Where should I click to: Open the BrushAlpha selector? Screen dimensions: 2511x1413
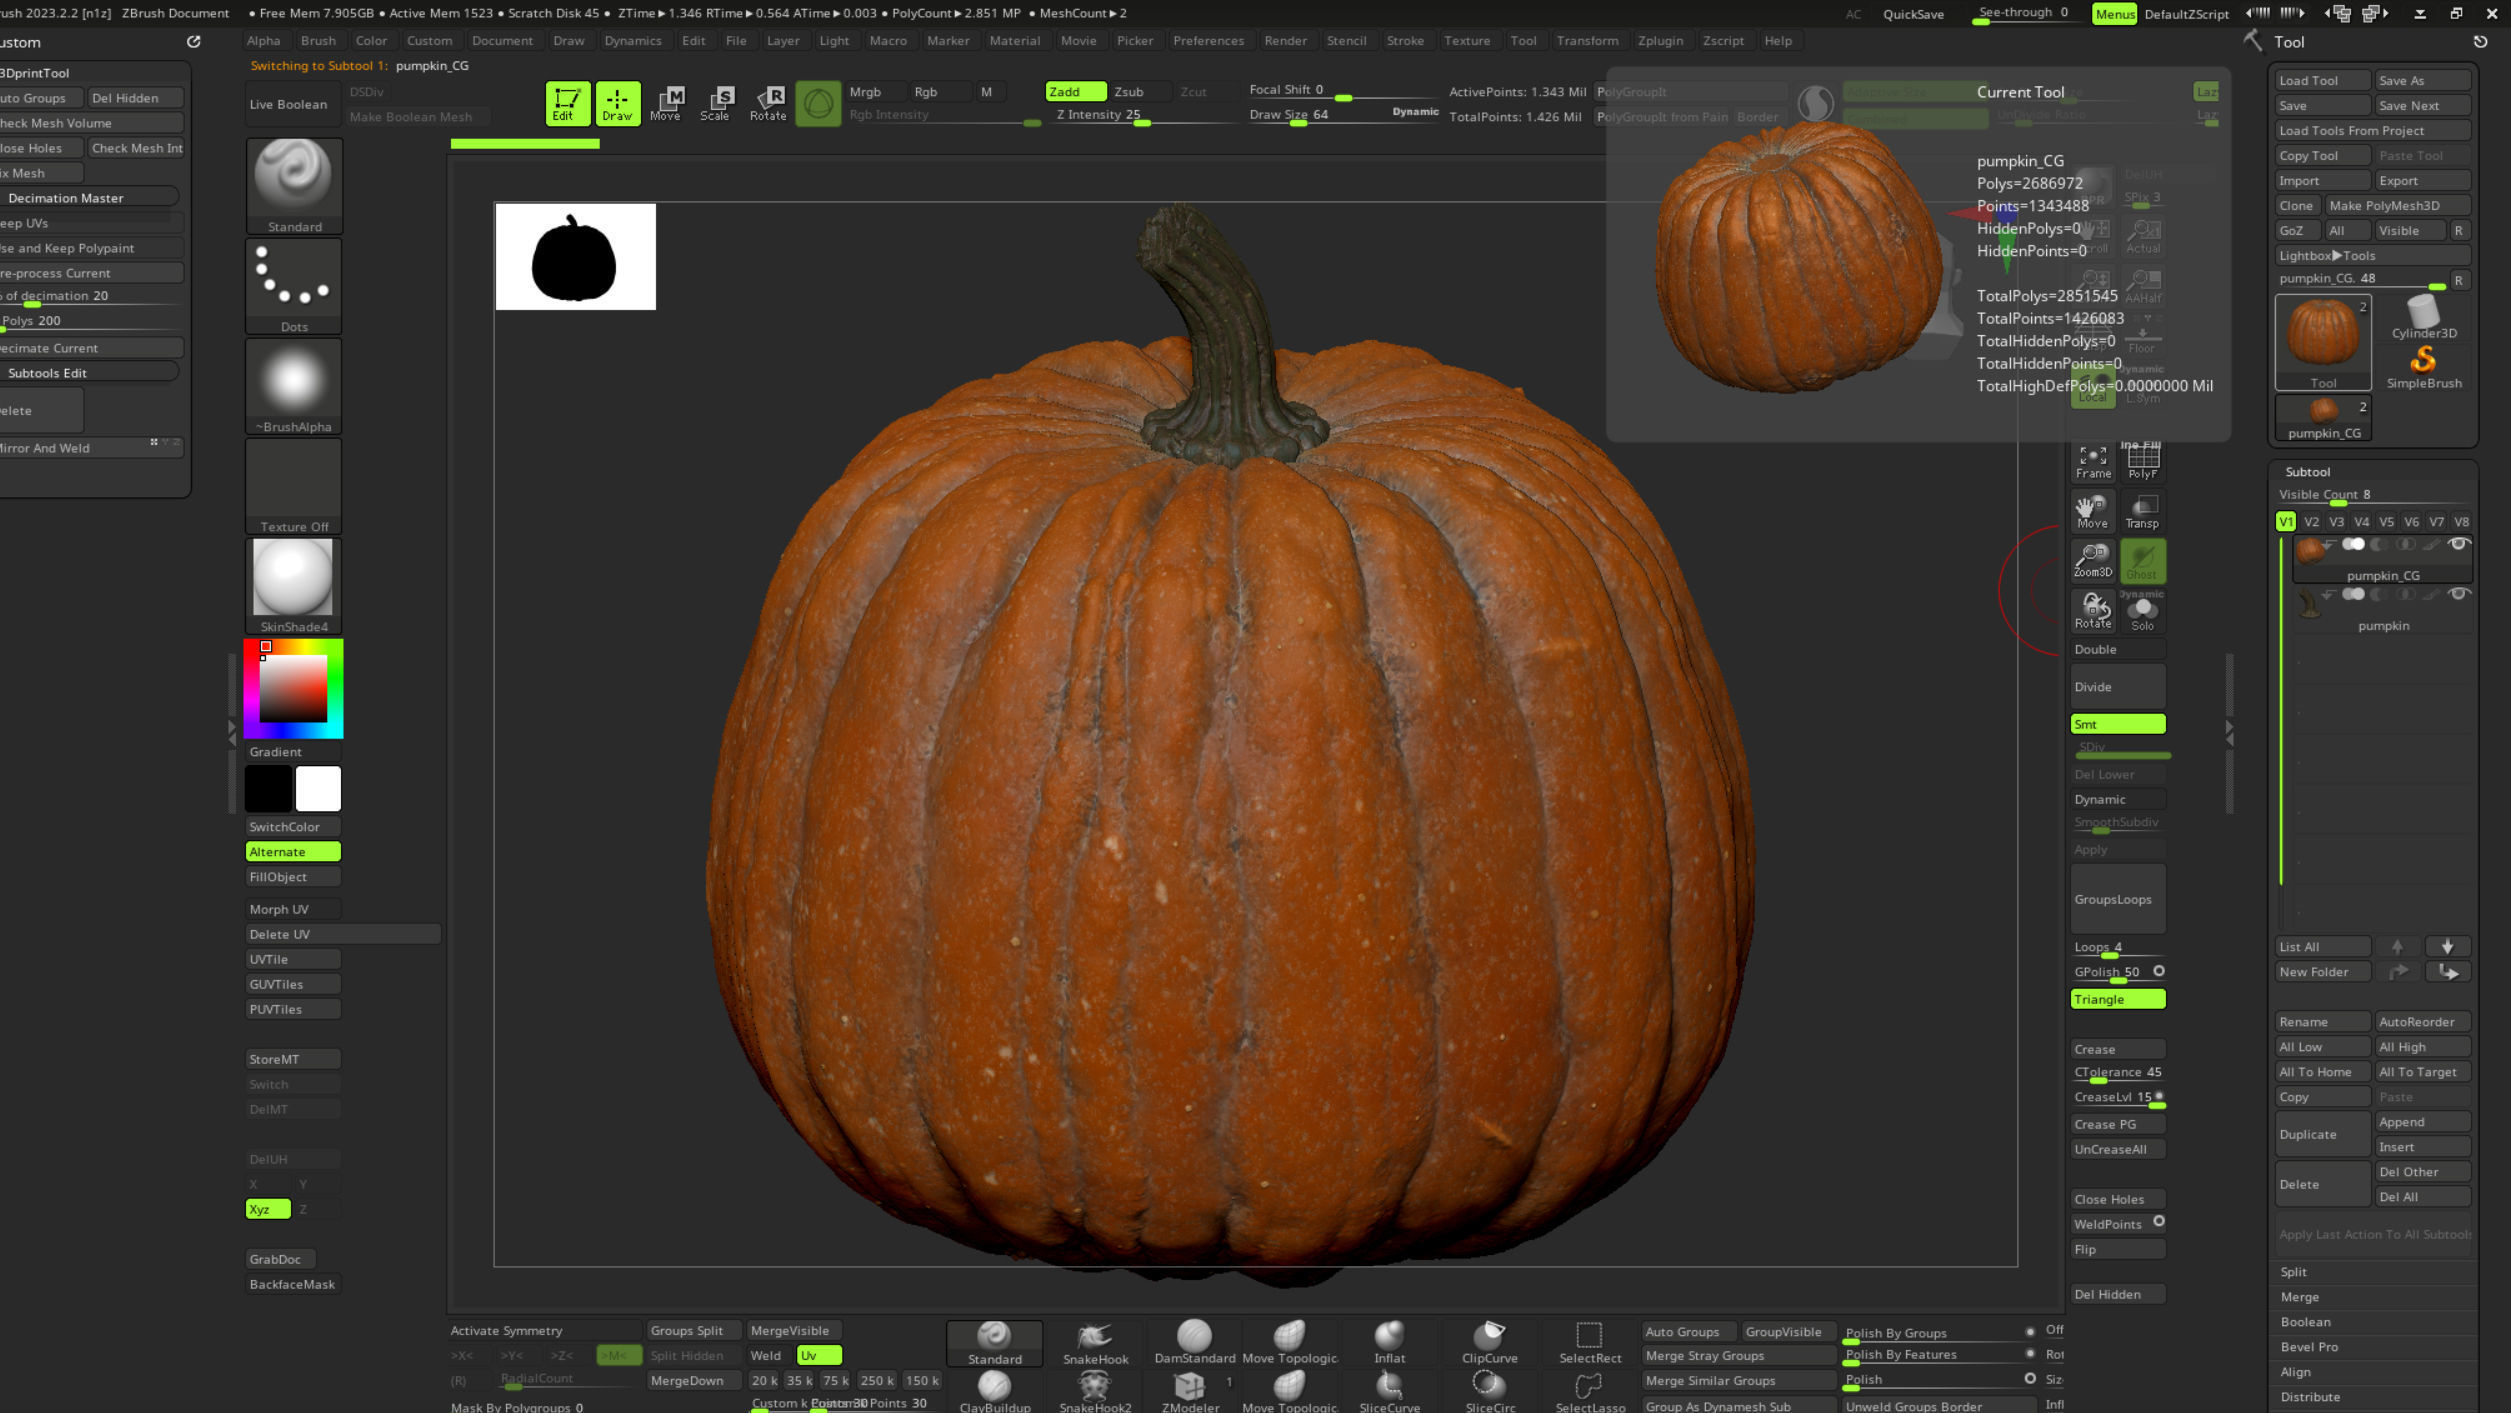point(294,385)
